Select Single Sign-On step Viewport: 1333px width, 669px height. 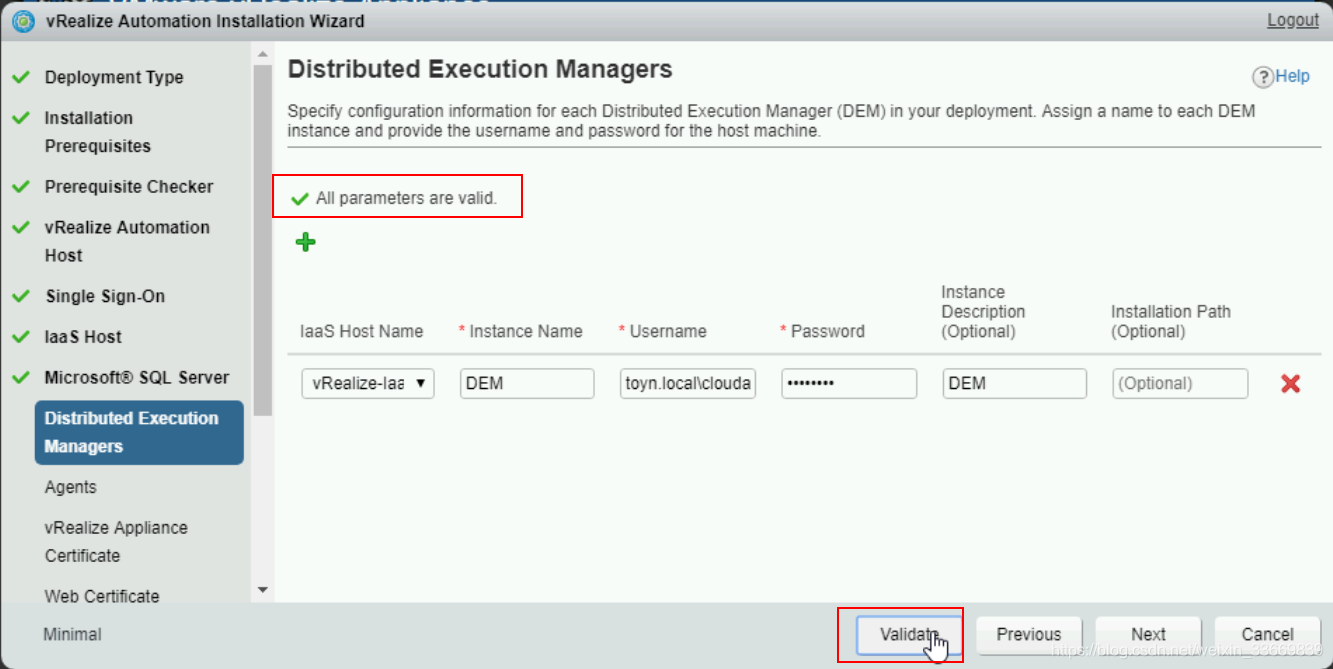click(105, 297)
